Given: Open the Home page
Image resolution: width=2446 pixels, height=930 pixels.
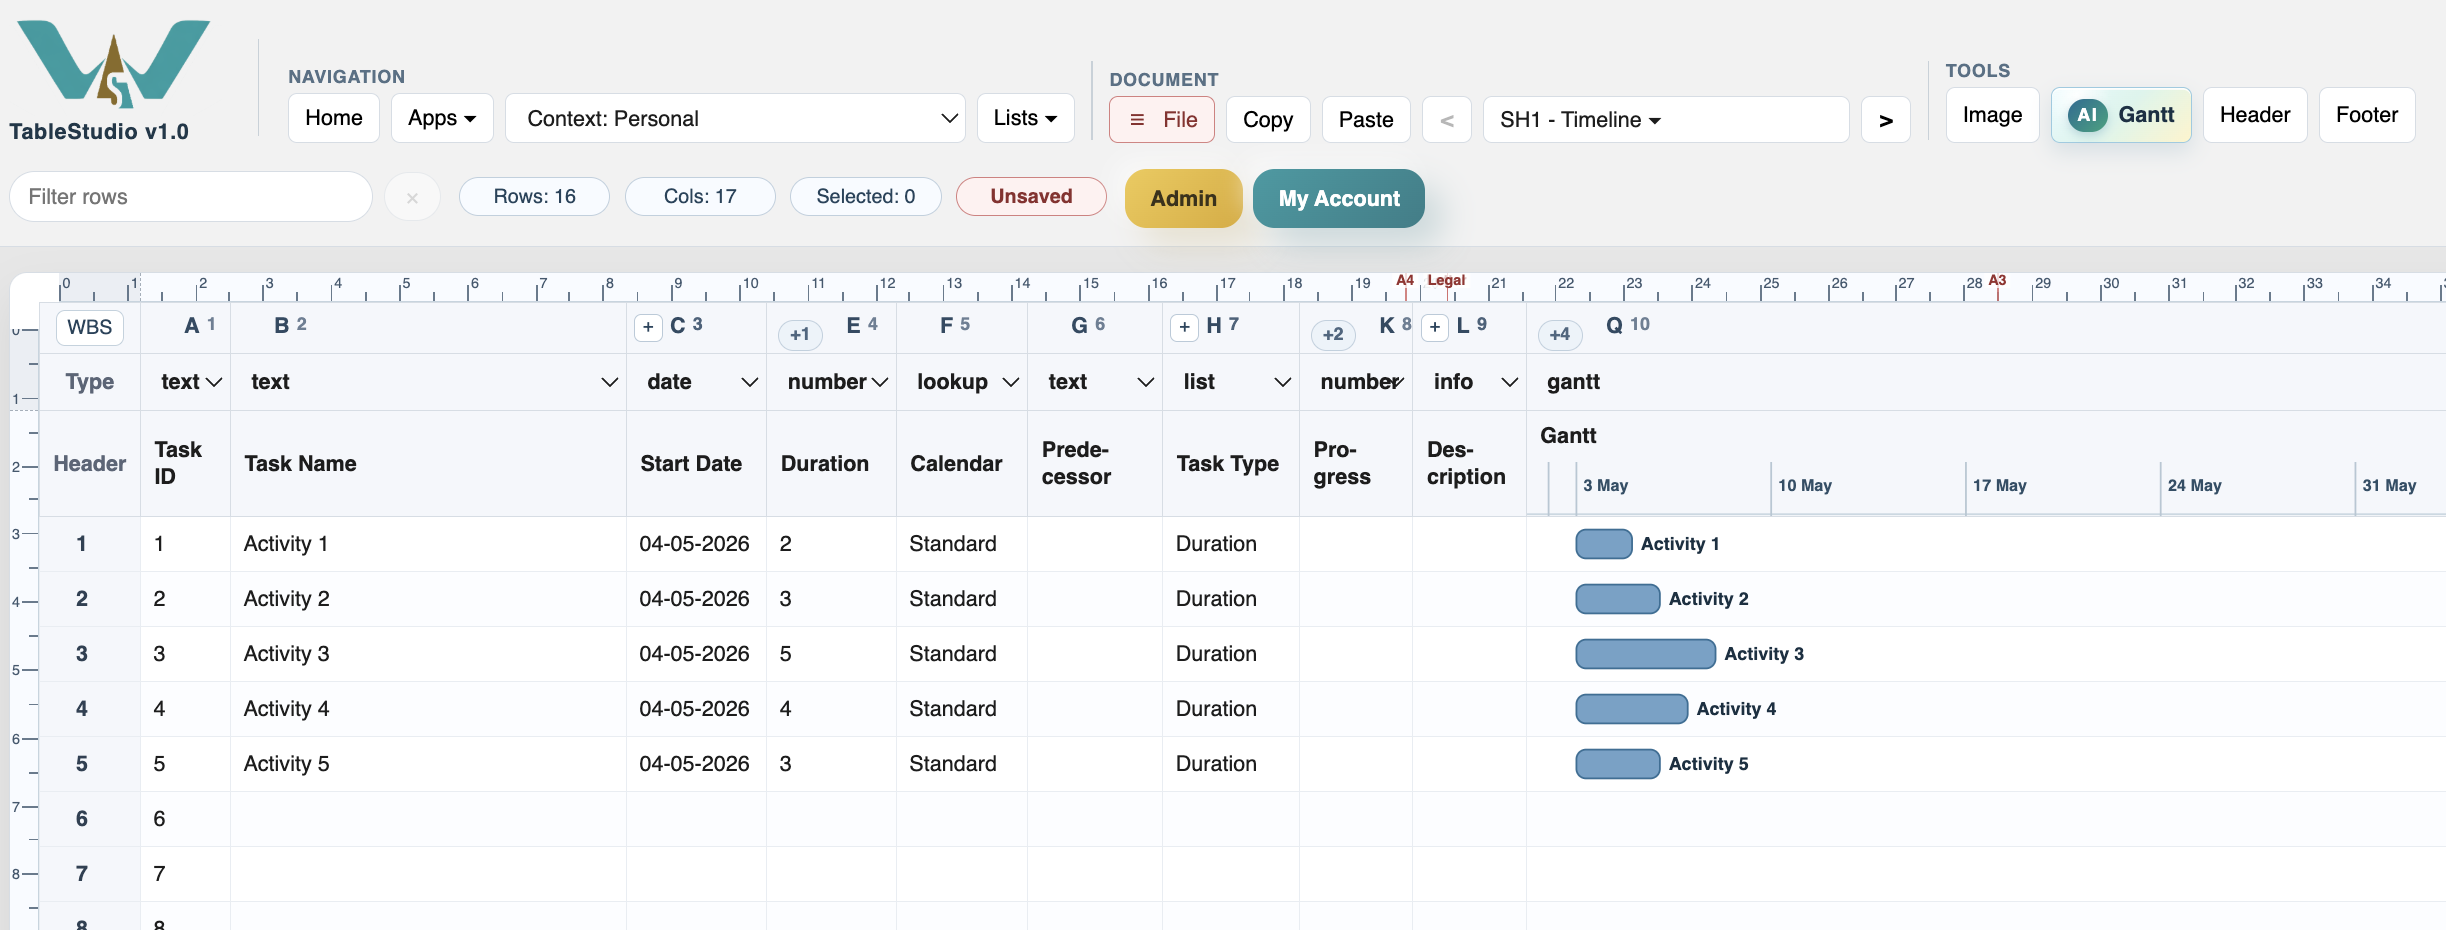Looking at the screenshot, I should point(334,118).
